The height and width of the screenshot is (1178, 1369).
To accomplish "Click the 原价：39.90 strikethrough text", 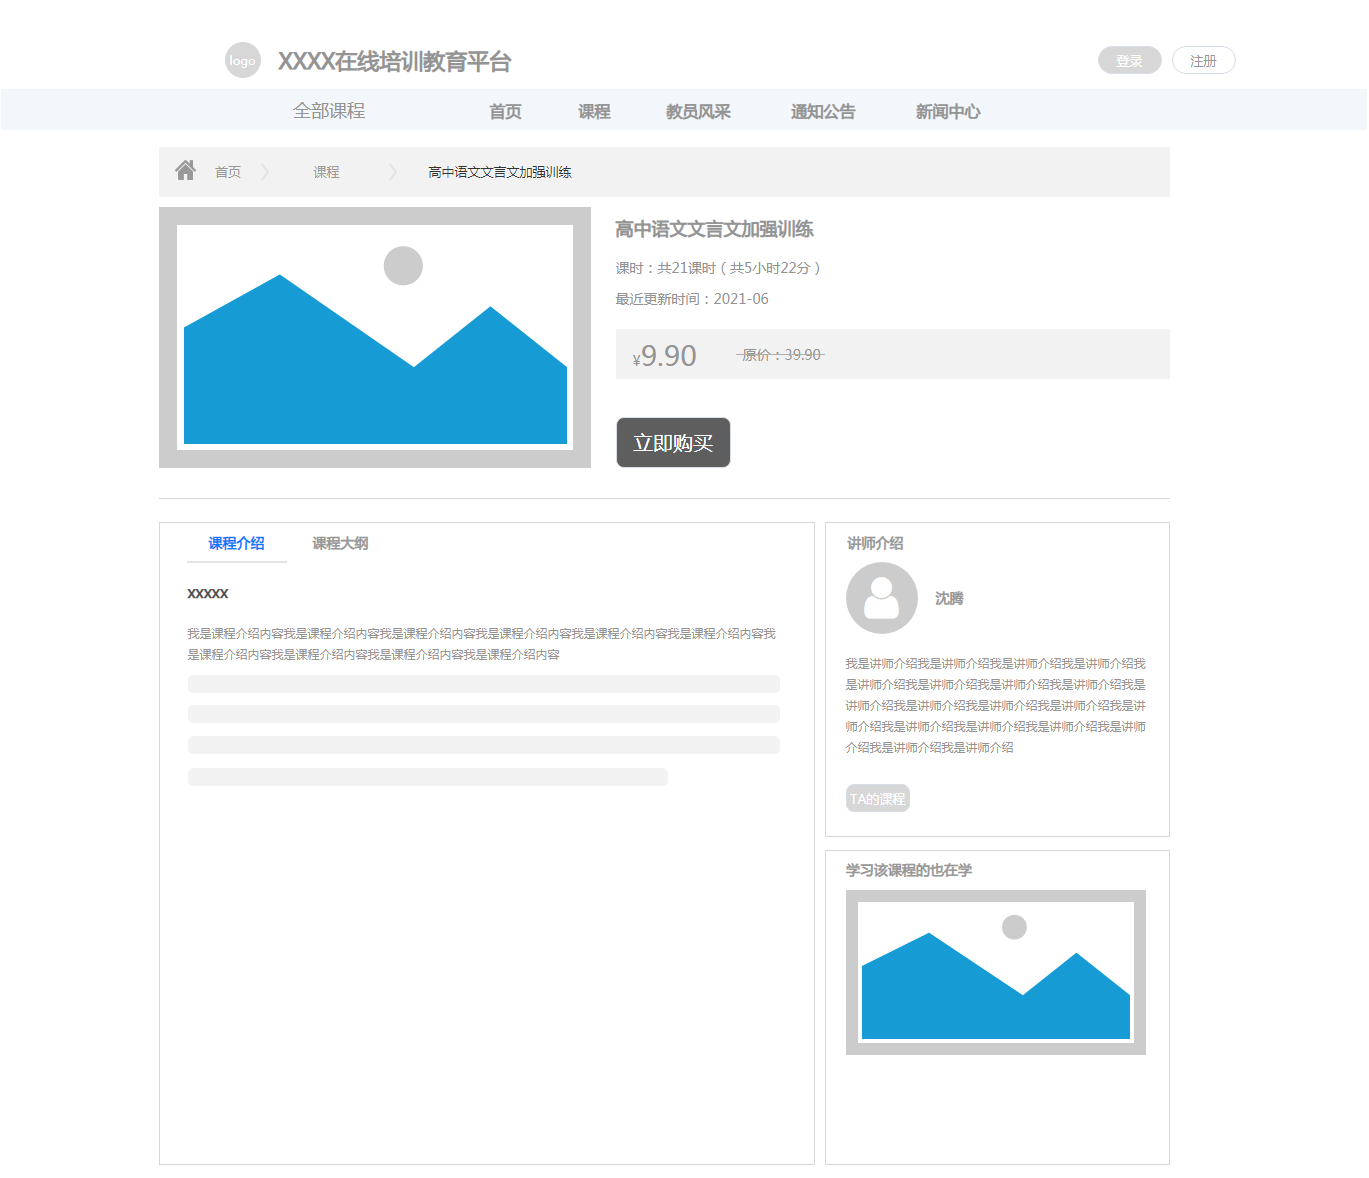I will (781, 355).
